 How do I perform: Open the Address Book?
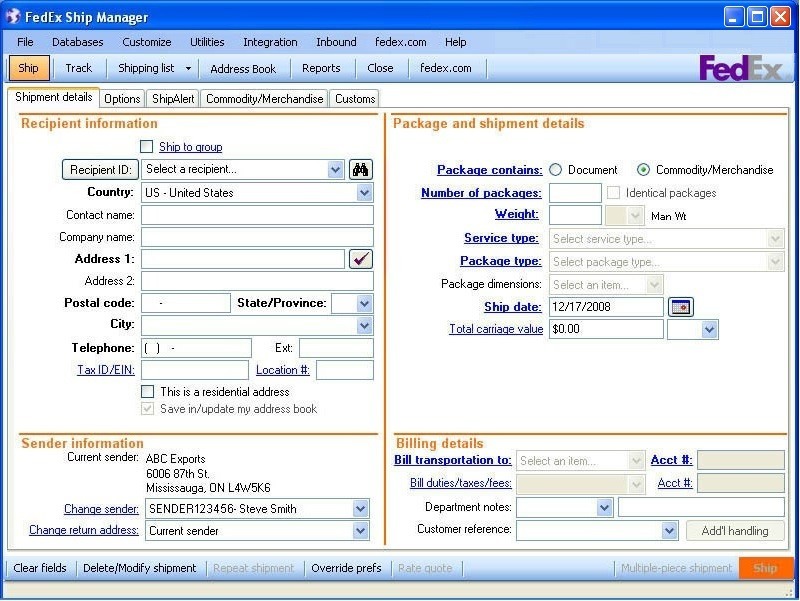click(x=243, y=68)
